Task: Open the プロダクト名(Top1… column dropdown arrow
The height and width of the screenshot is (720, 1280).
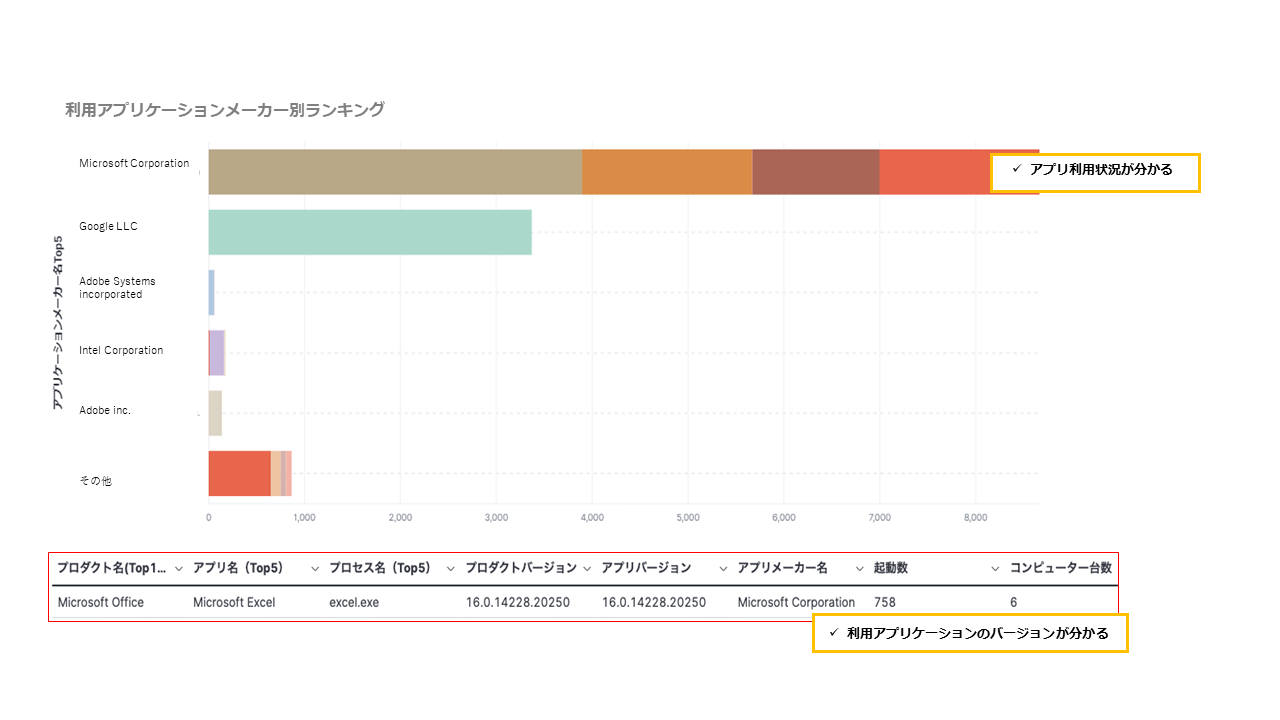Action: [179, 568]
